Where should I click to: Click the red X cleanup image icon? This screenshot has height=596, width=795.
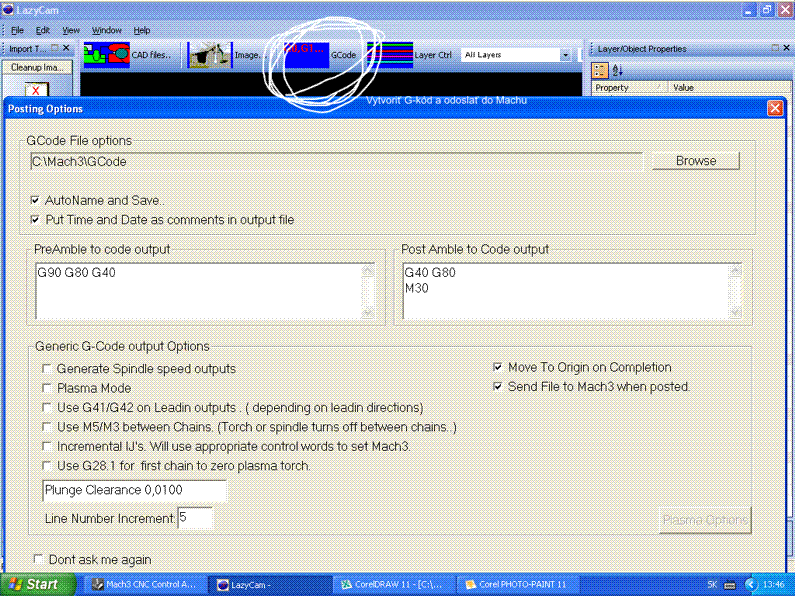click(x=35, y=90)
